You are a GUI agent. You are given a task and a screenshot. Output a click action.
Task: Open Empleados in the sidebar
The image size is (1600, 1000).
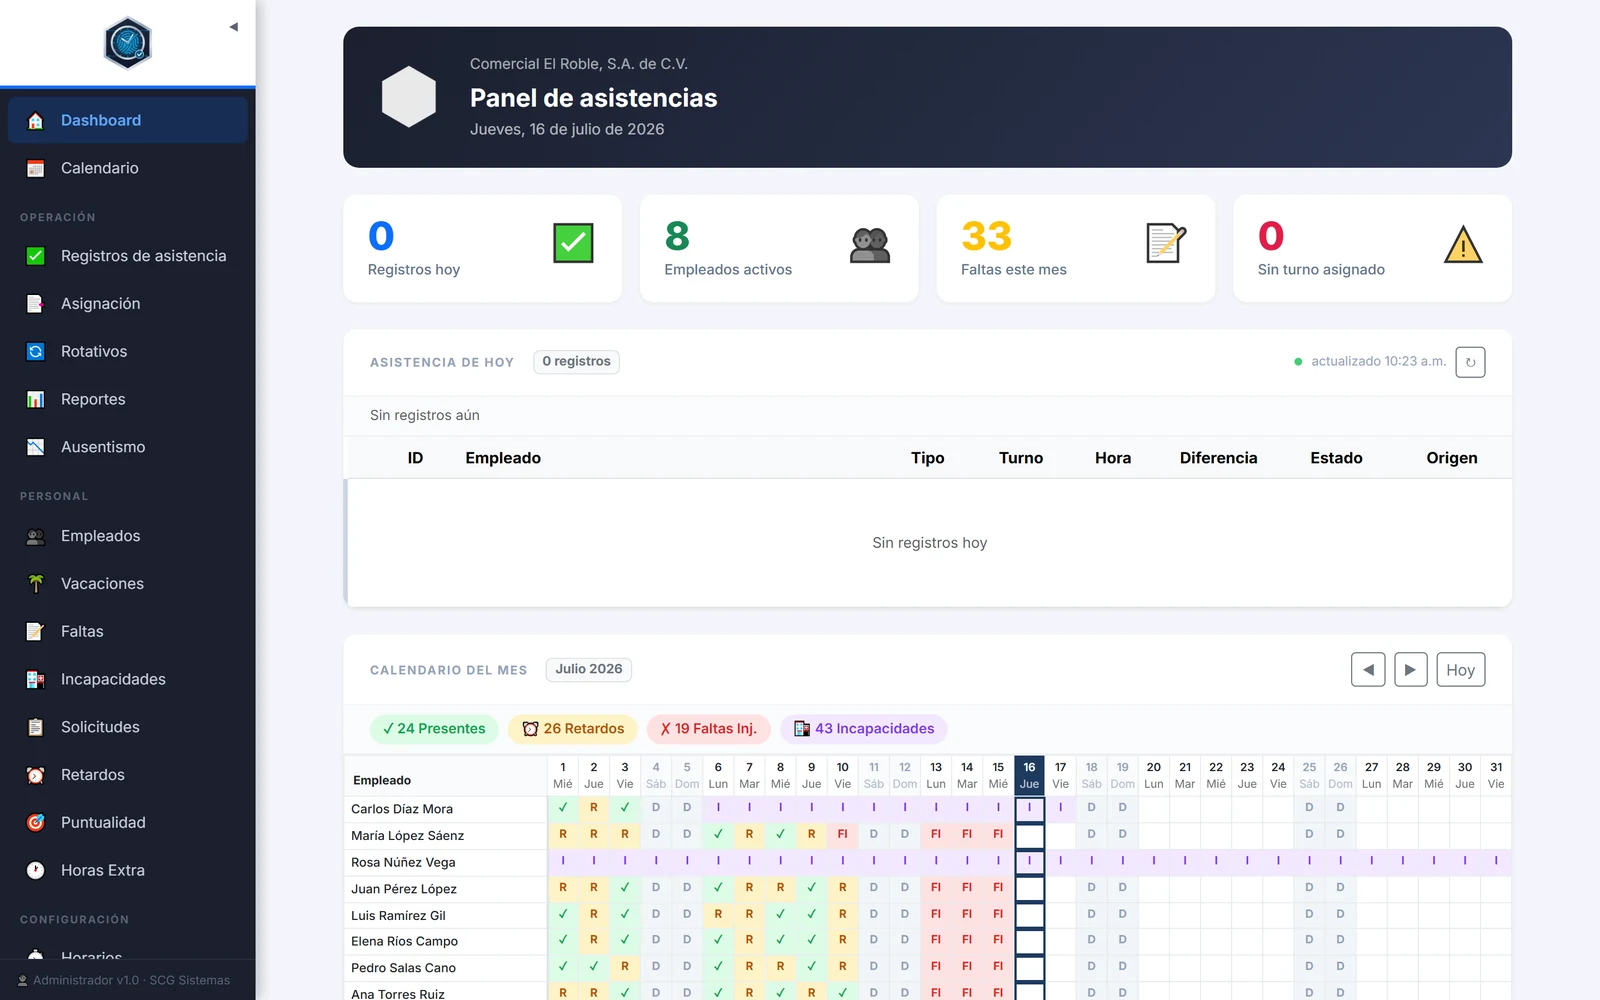[128, 536]
